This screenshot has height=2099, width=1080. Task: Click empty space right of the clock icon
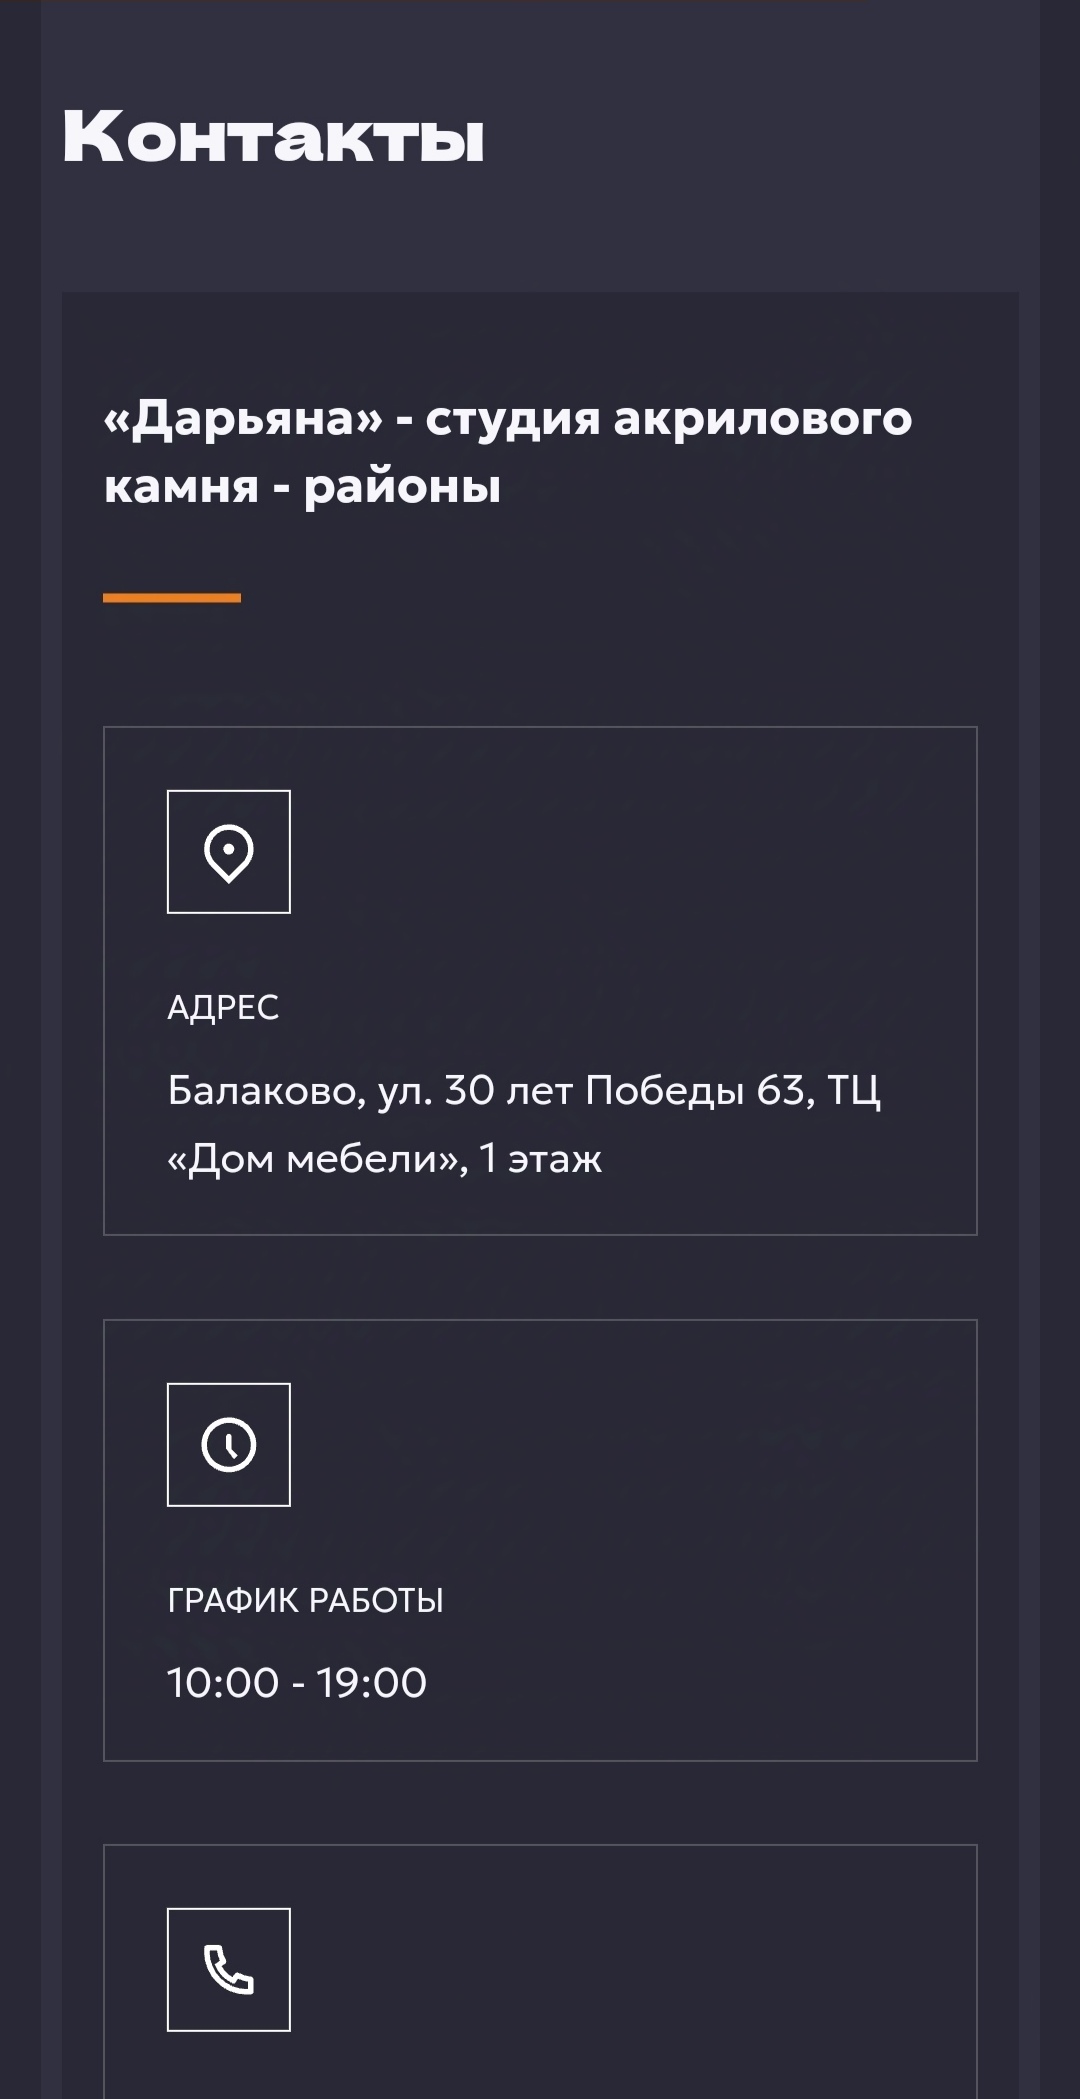(x=630, y=1445)
